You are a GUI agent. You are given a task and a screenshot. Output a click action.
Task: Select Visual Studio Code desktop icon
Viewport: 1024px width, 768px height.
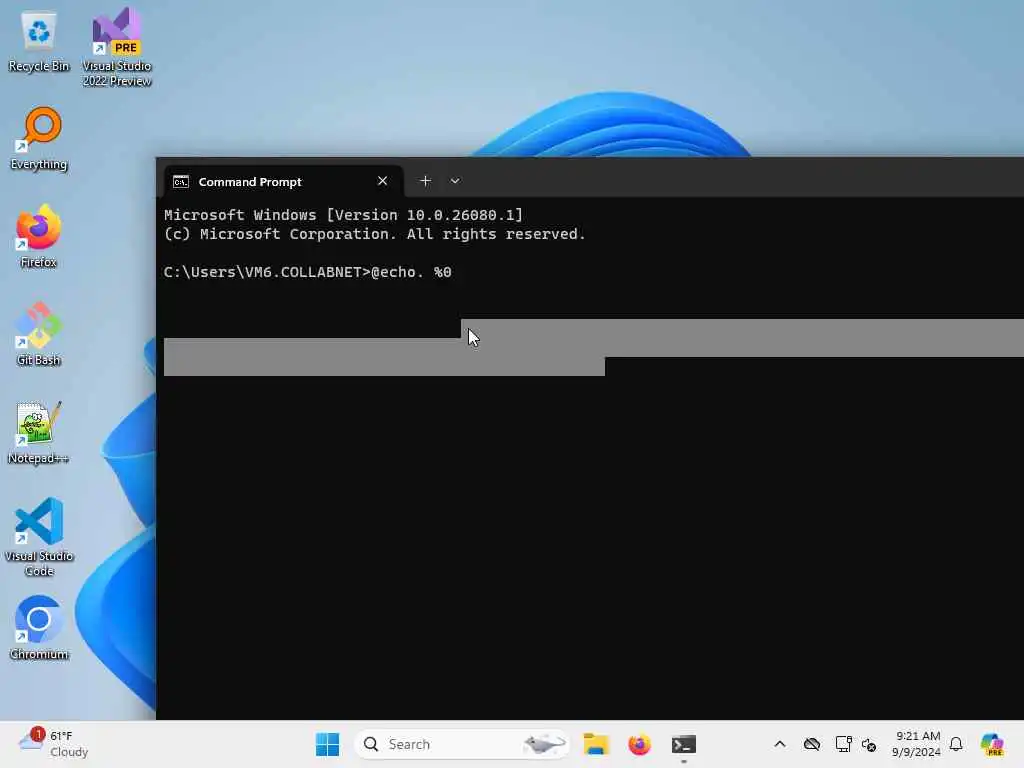tap(39, 537)
